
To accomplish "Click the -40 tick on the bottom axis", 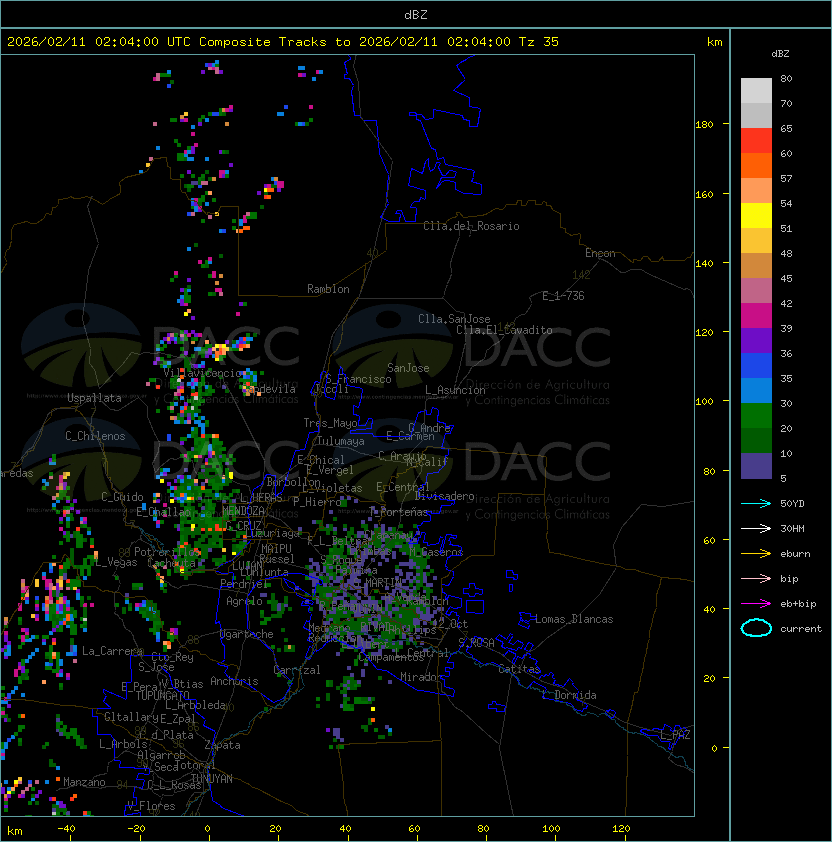I will click(x=66, y=829).
